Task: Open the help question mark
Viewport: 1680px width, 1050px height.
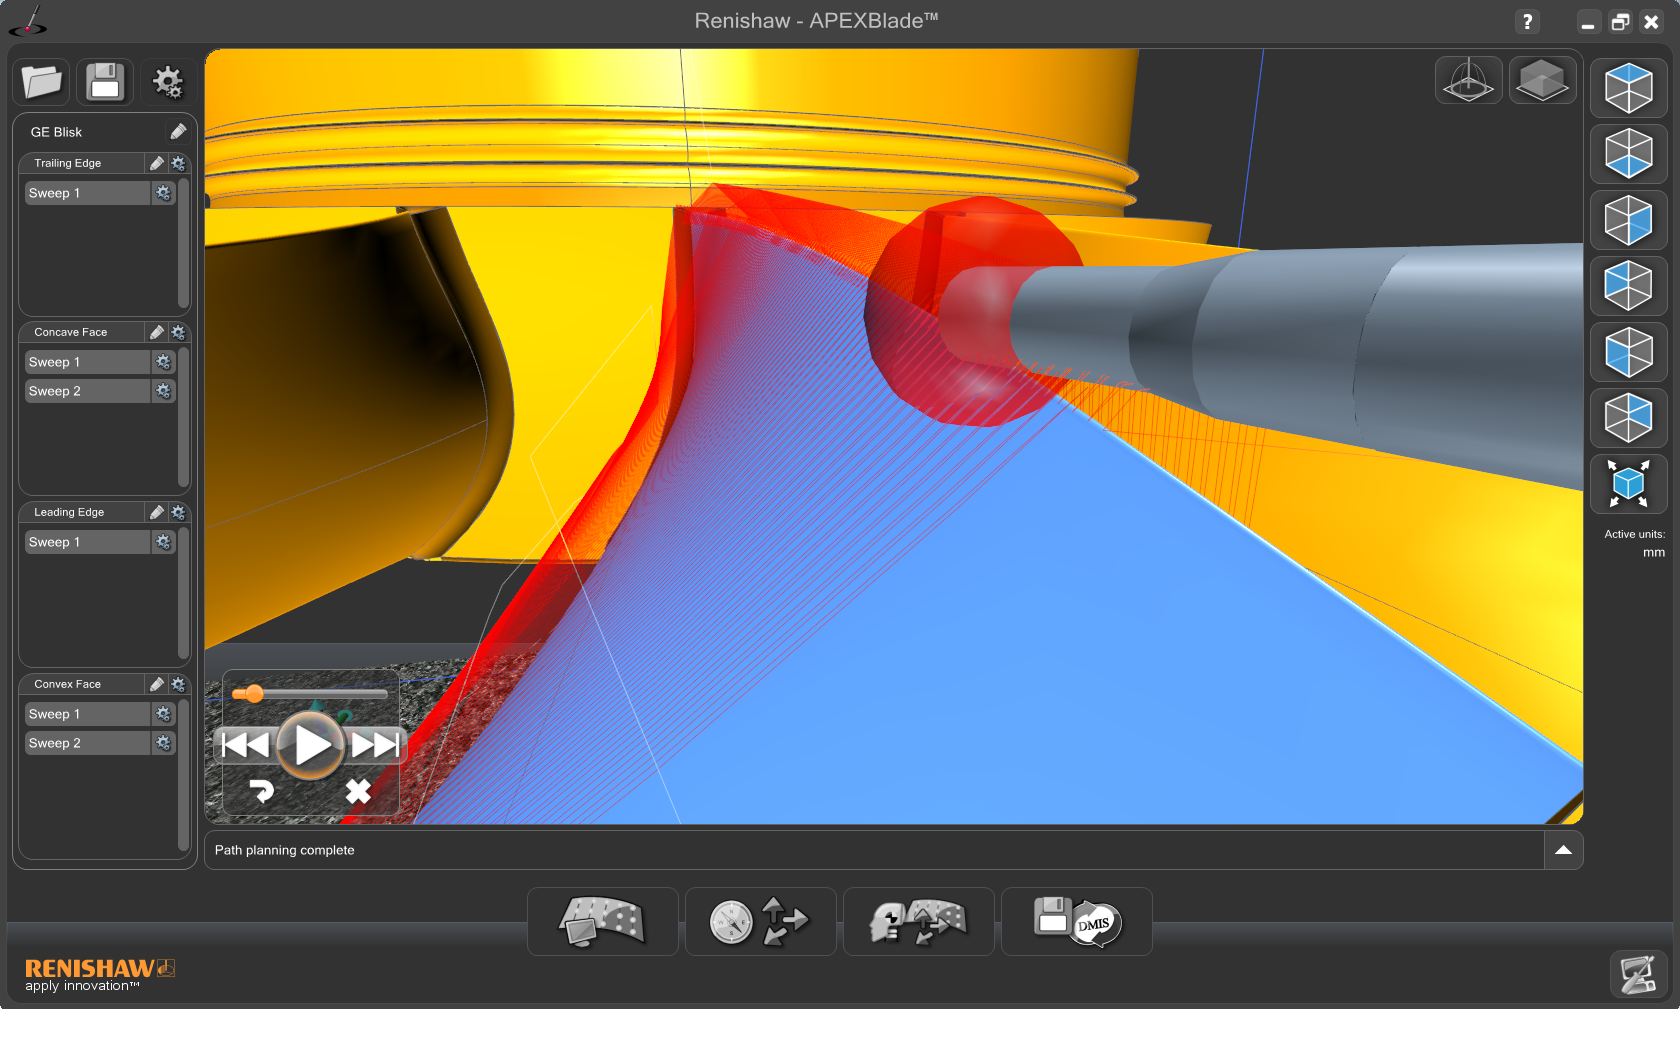Action: pos(1526,22)
